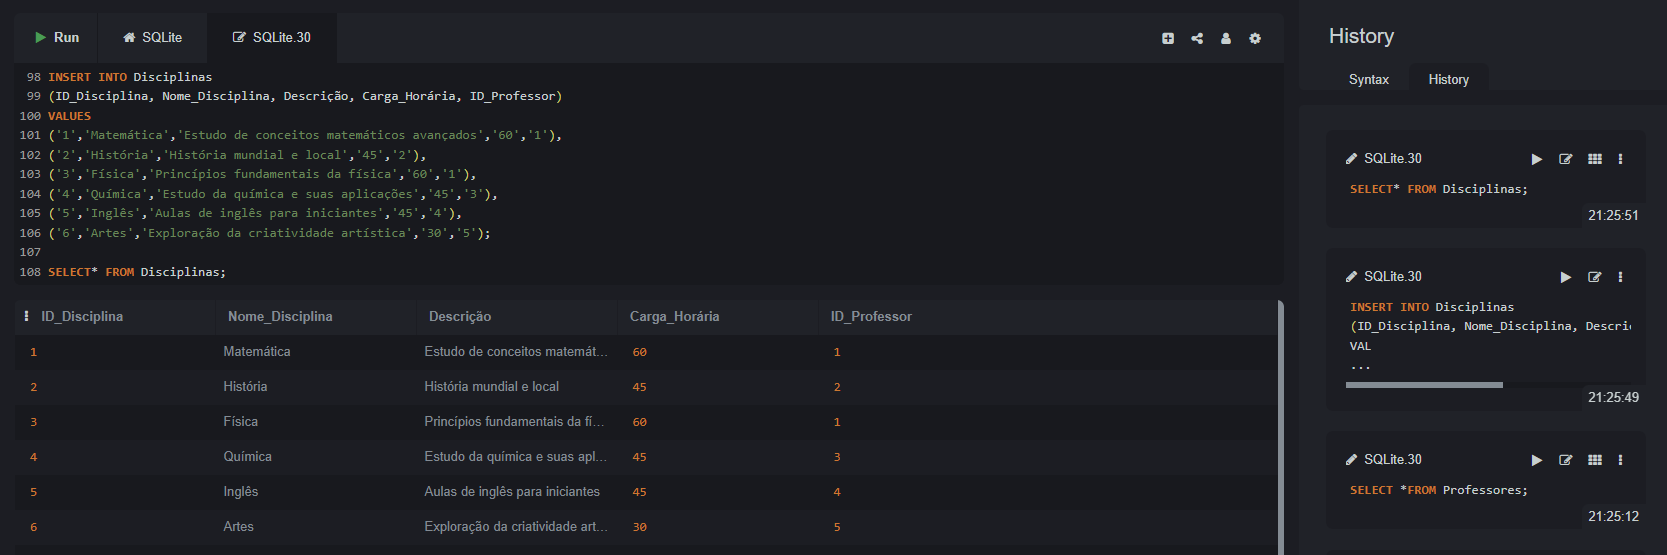Open the editor settings gear
Screen dimensions: 1667x555
pos(1255,38)
